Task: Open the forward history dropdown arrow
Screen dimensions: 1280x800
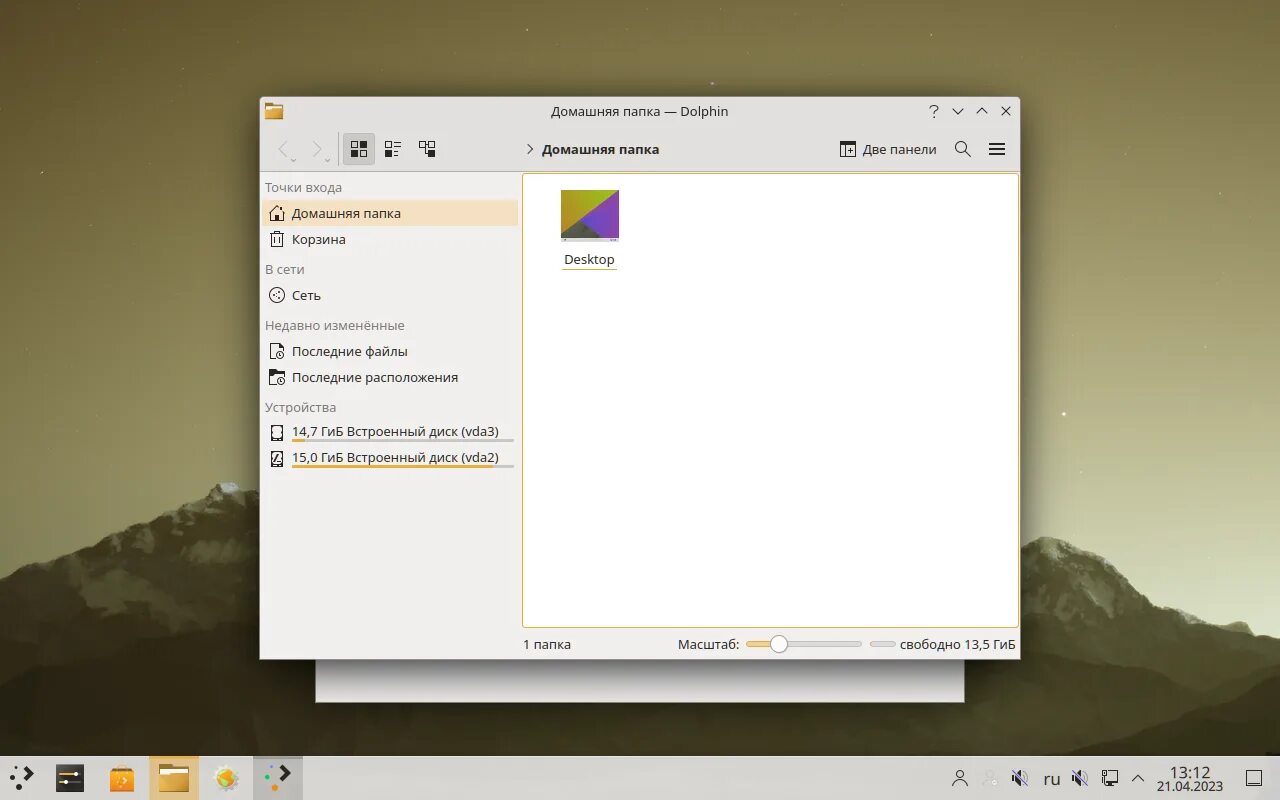Action: 327,160
